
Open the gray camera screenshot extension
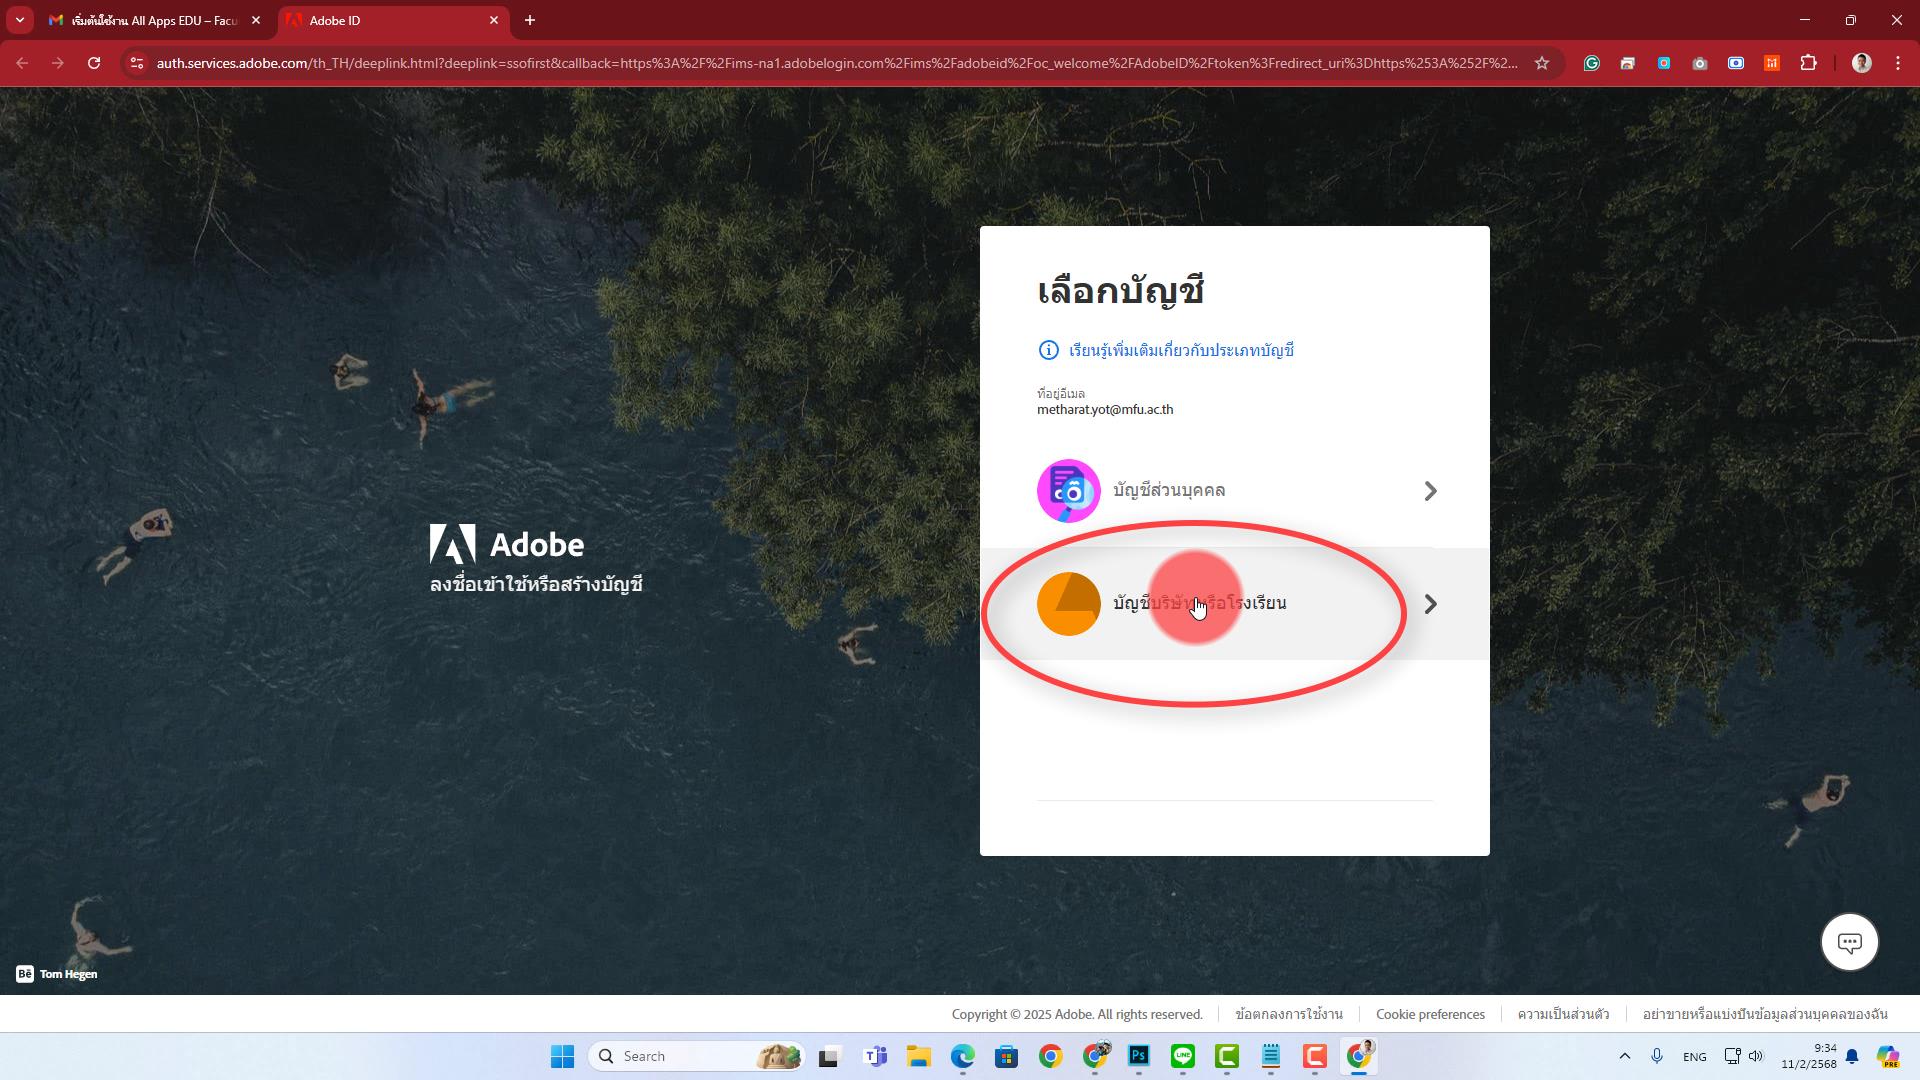[1700, 63]
